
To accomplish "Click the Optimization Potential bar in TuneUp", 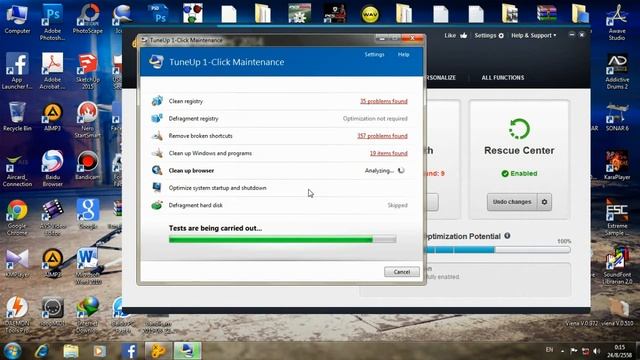I will tap(497, 249).
